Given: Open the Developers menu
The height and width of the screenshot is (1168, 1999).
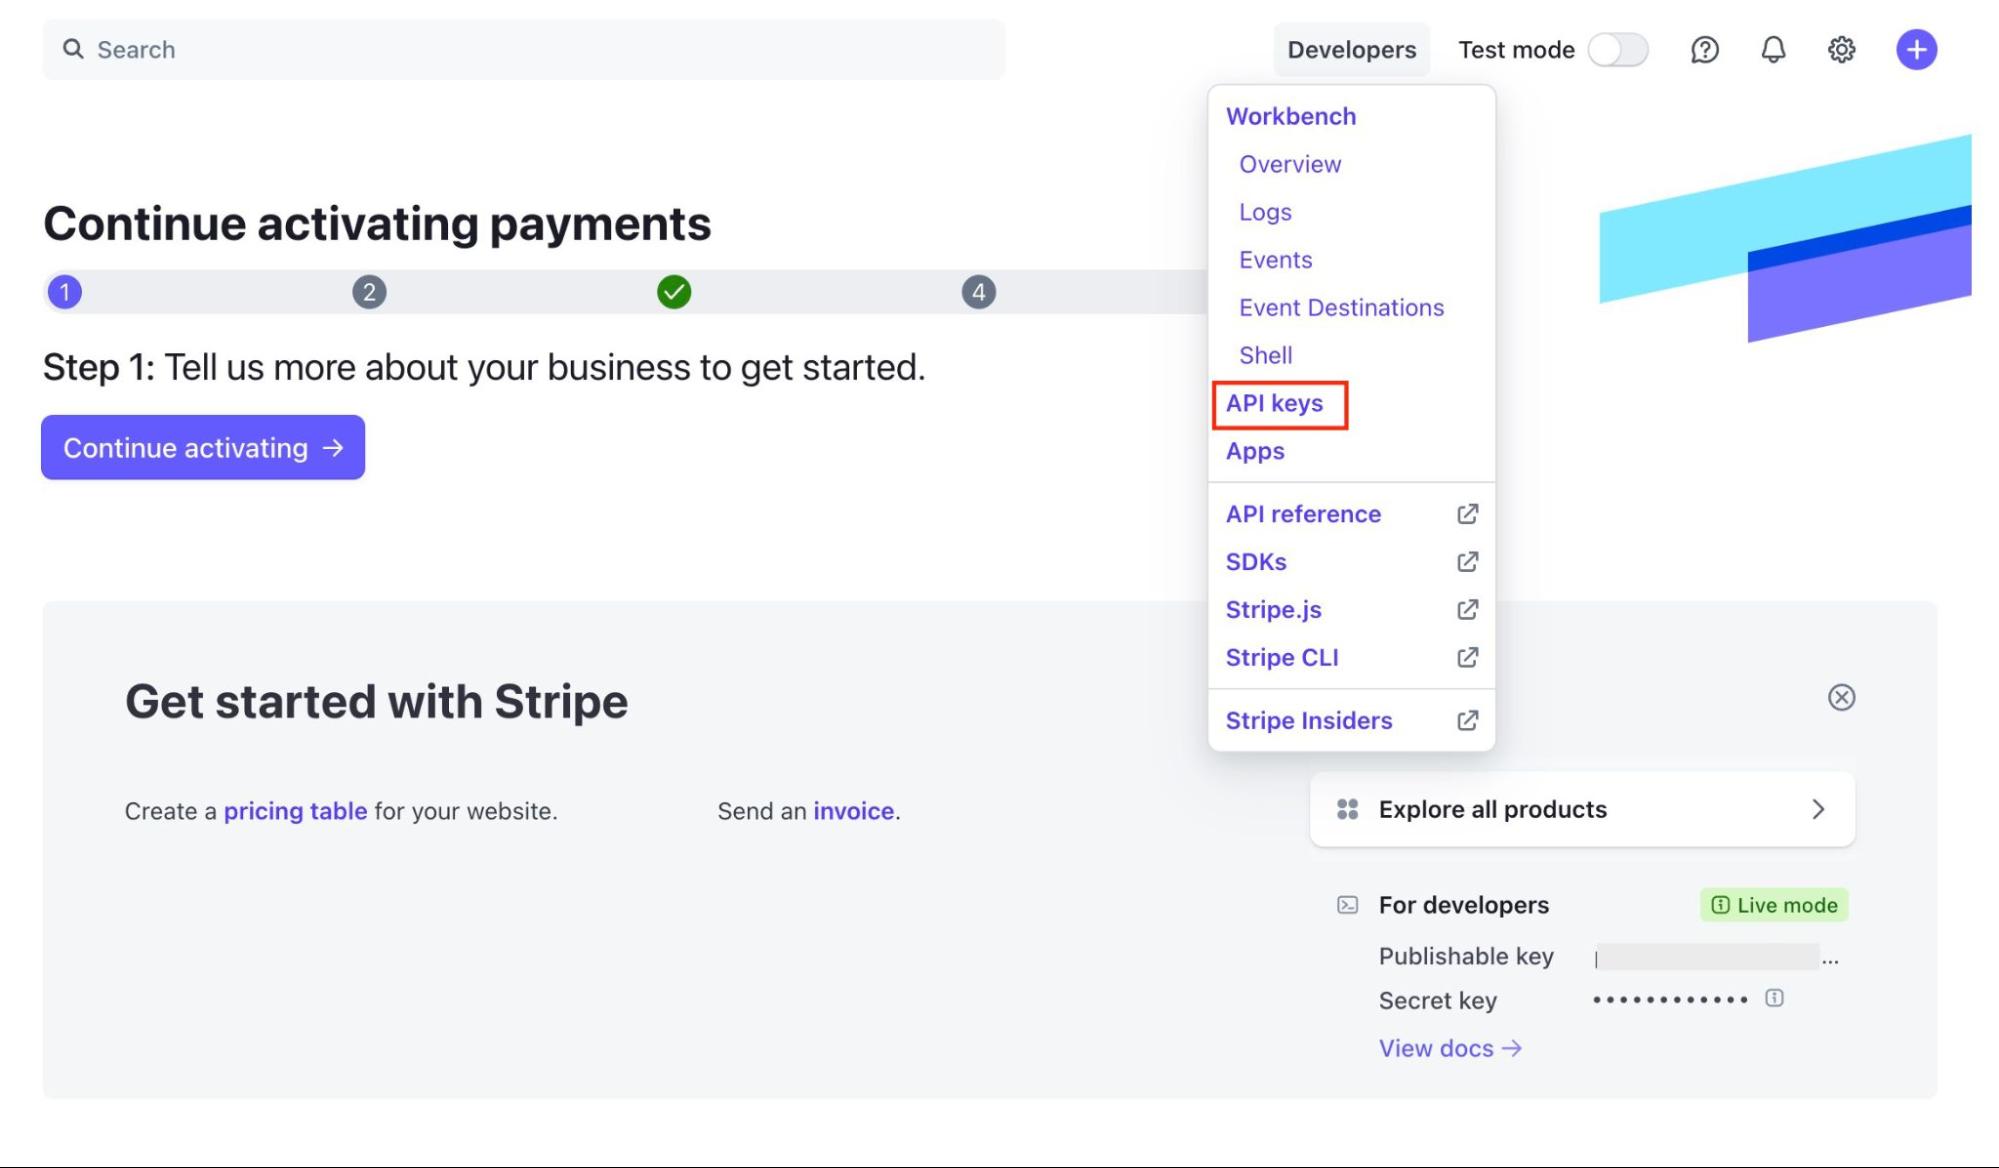Looking at the screenshot, I should (x=1351, y=50).
